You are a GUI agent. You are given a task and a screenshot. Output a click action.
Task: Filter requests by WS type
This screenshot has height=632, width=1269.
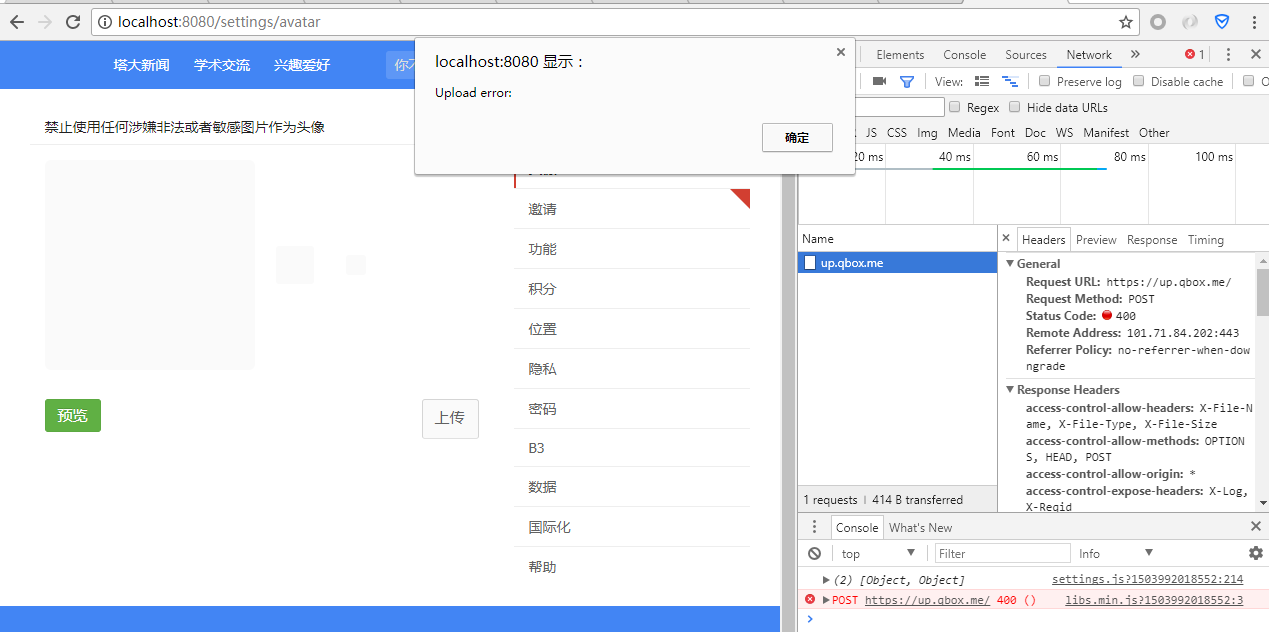pos(1064,132)
